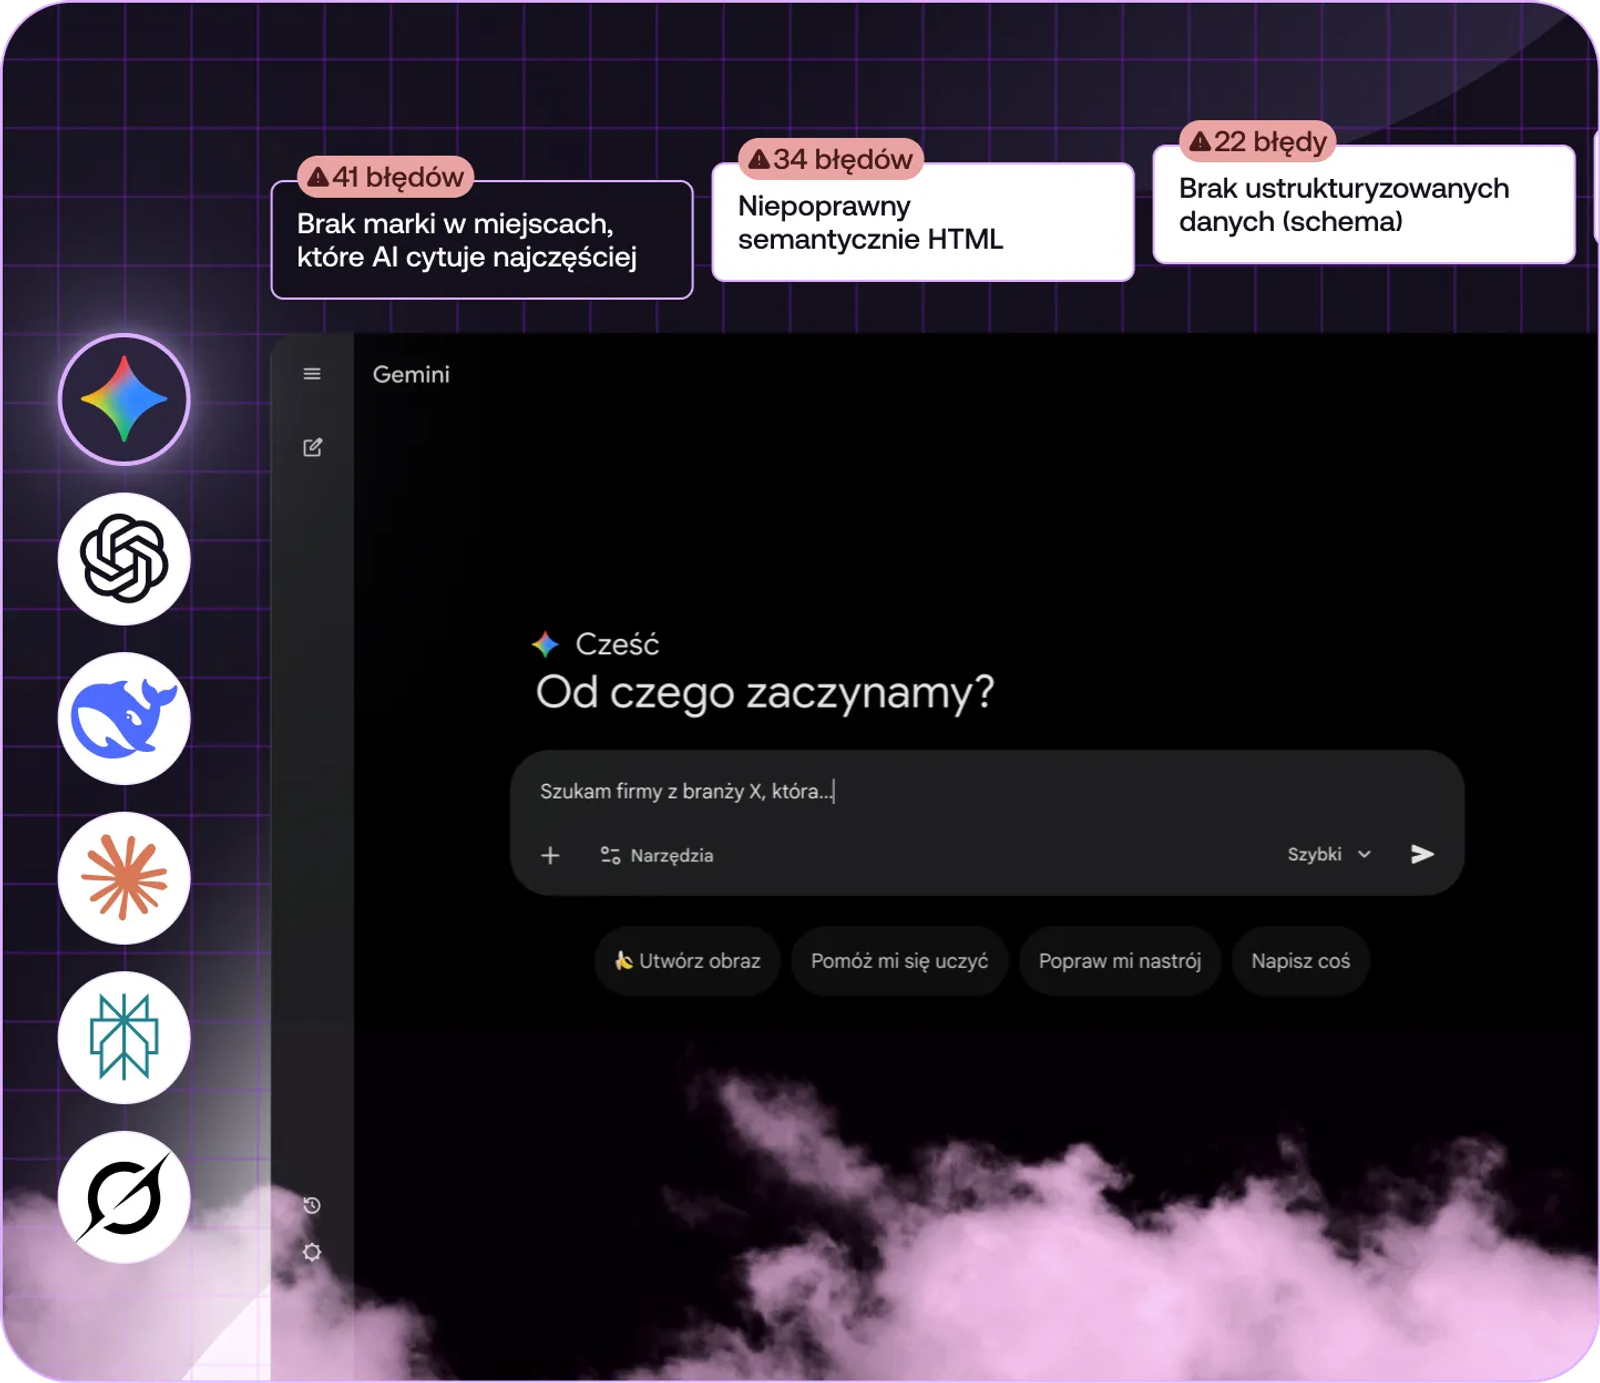Image resolution: width=1600 pixels, height=1383 pixels.
Task: Open Gemini settings gear icon
Action: (312, 1252)
